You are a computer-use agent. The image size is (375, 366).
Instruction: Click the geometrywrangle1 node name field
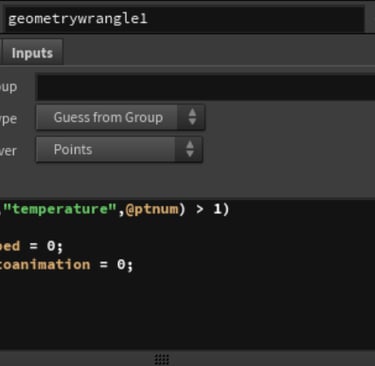pyautogui.click(x=185, y=19)
